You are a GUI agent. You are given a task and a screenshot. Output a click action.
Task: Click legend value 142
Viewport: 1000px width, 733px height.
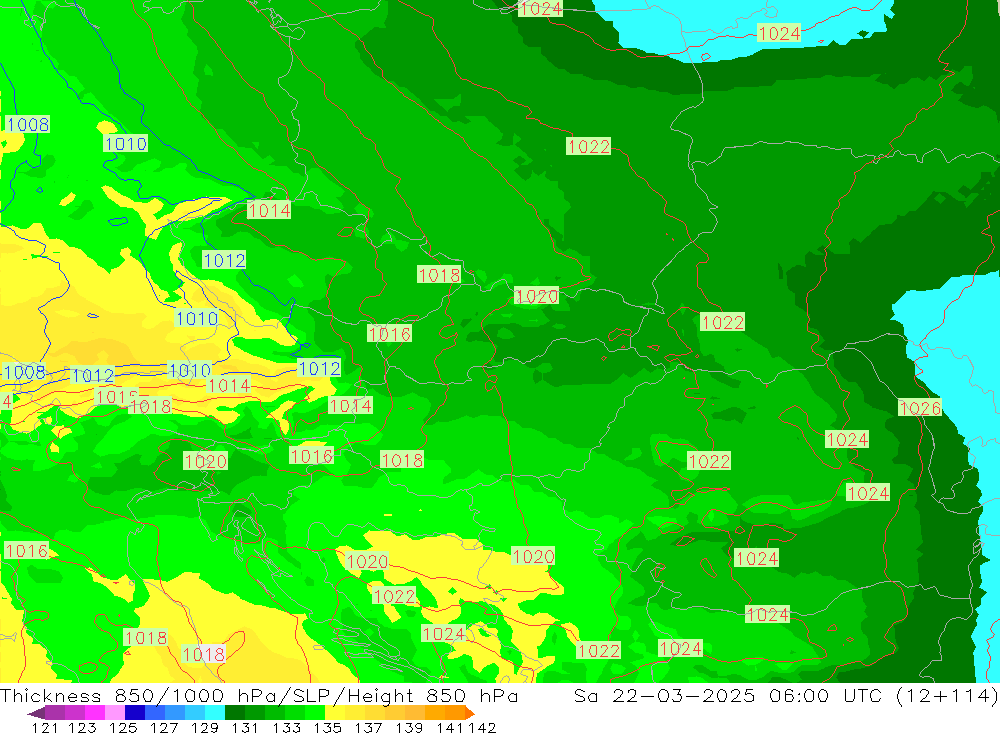tap(482, 727)
